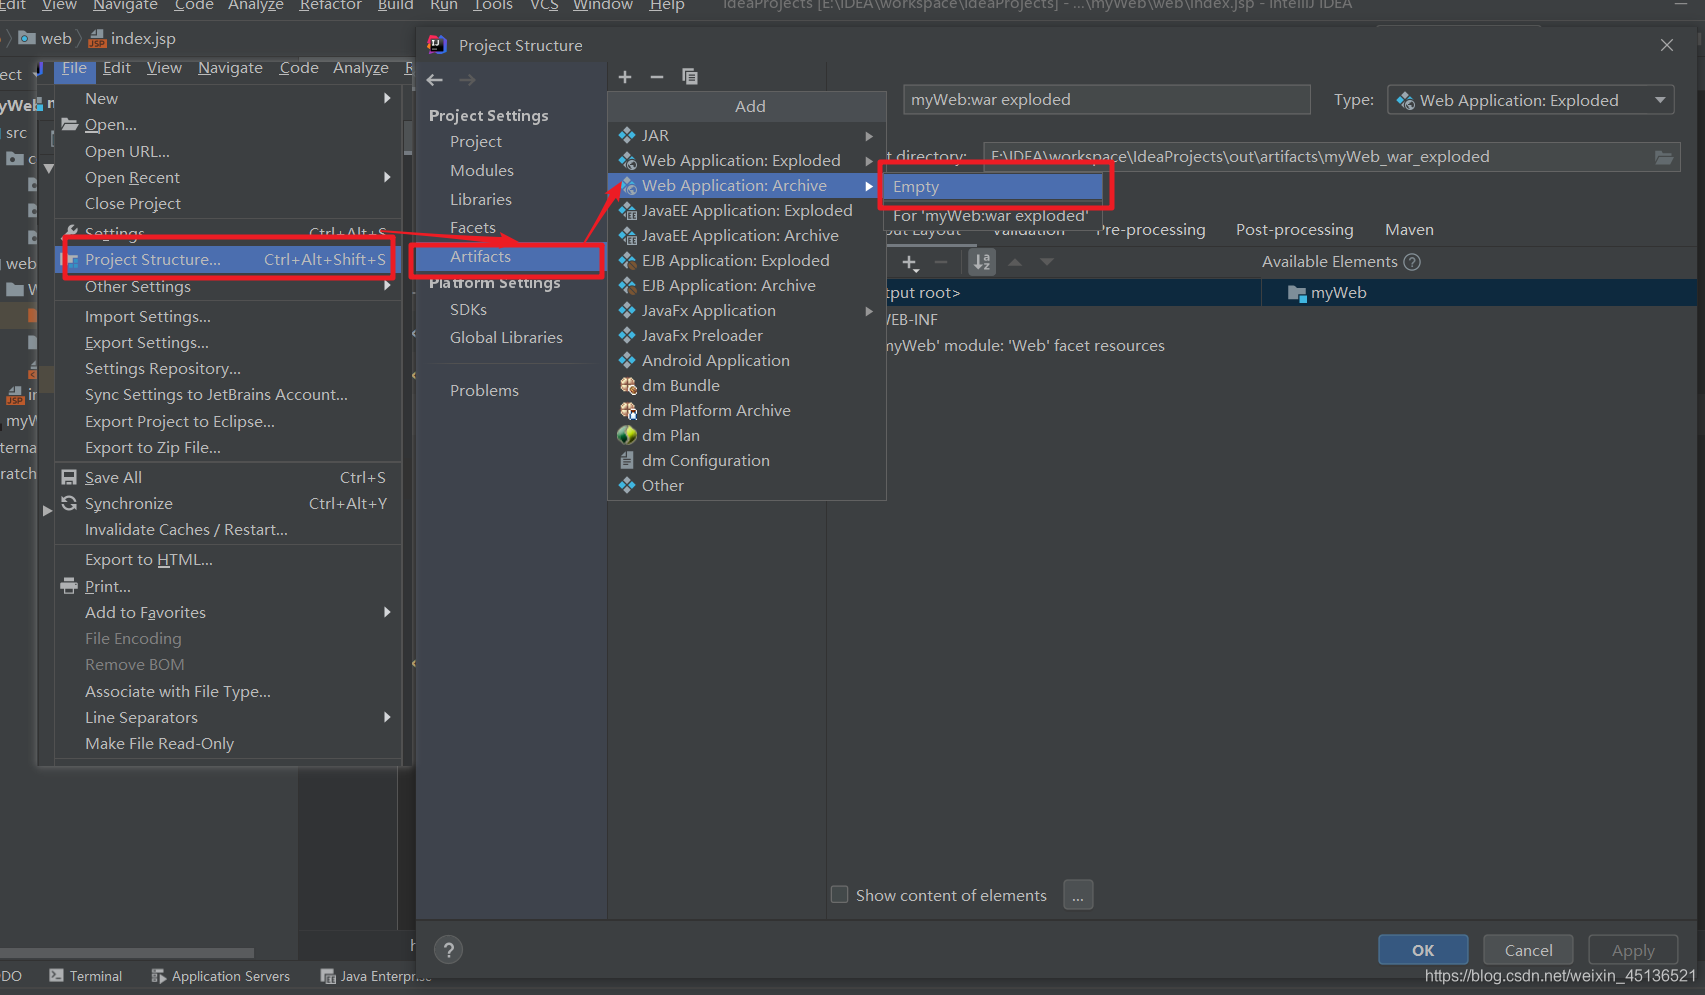This screenshot has height=995, width=1705.
Task: Click the dm Bundle icon
Action: pos(627,385)
